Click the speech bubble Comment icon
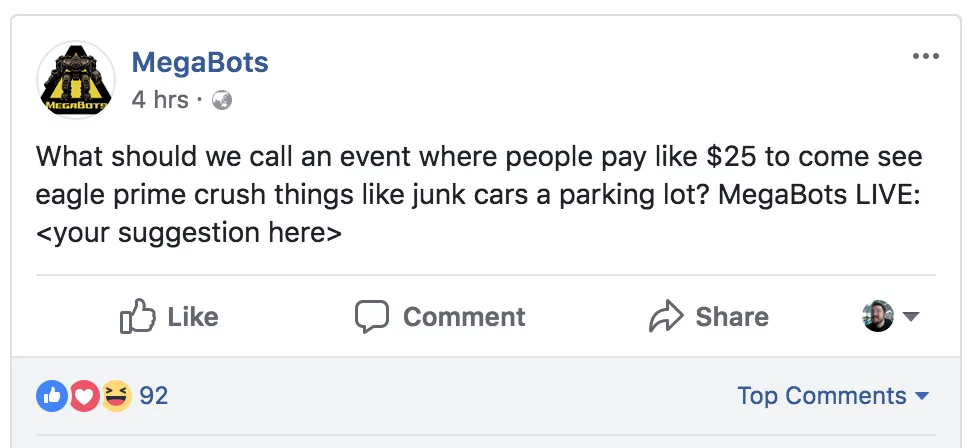This screenshot has height=448, width=974. tap(372, 317)
